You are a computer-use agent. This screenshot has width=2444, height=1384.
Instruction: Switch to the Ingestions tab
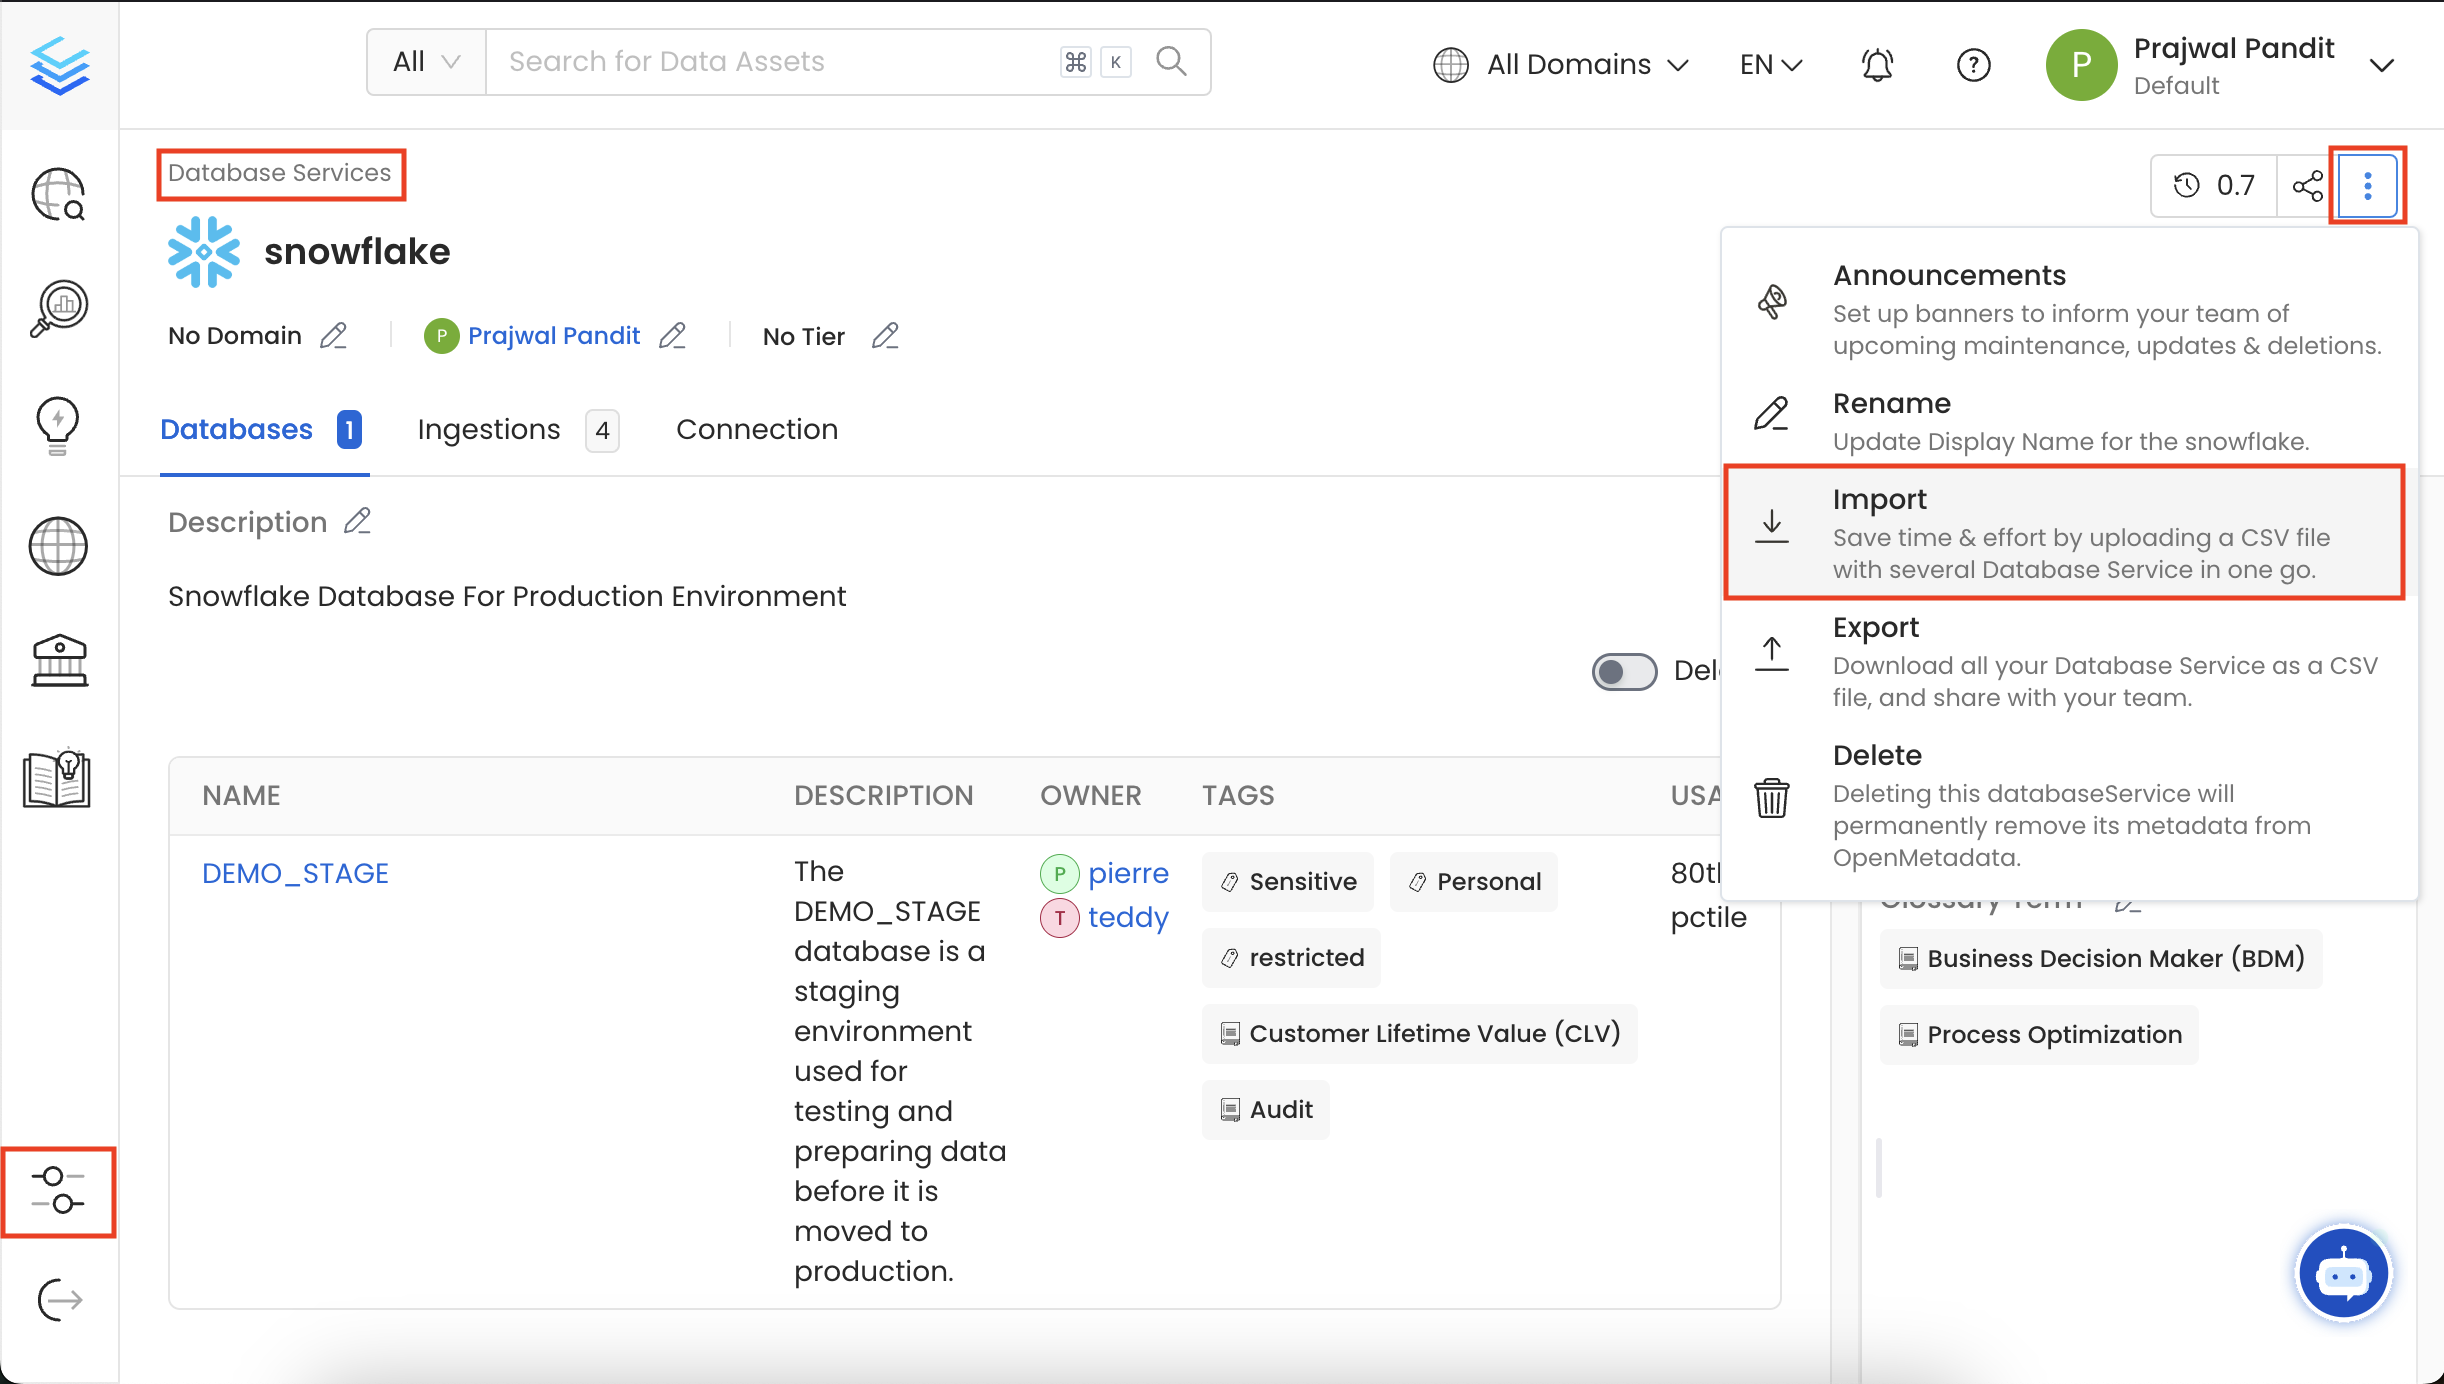pyautogui.click(x=488, y=429)
